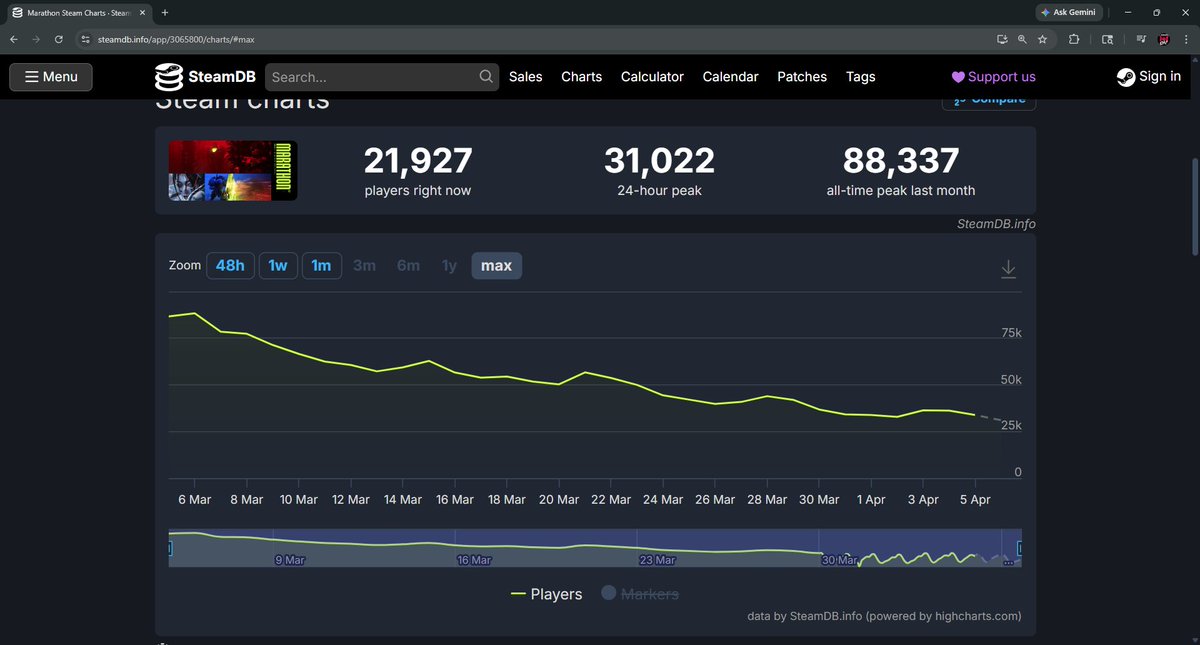Viewport: 1200px width, 645px height.
Task: Set chart zoom to 48h
Action: tap(230, 266)
